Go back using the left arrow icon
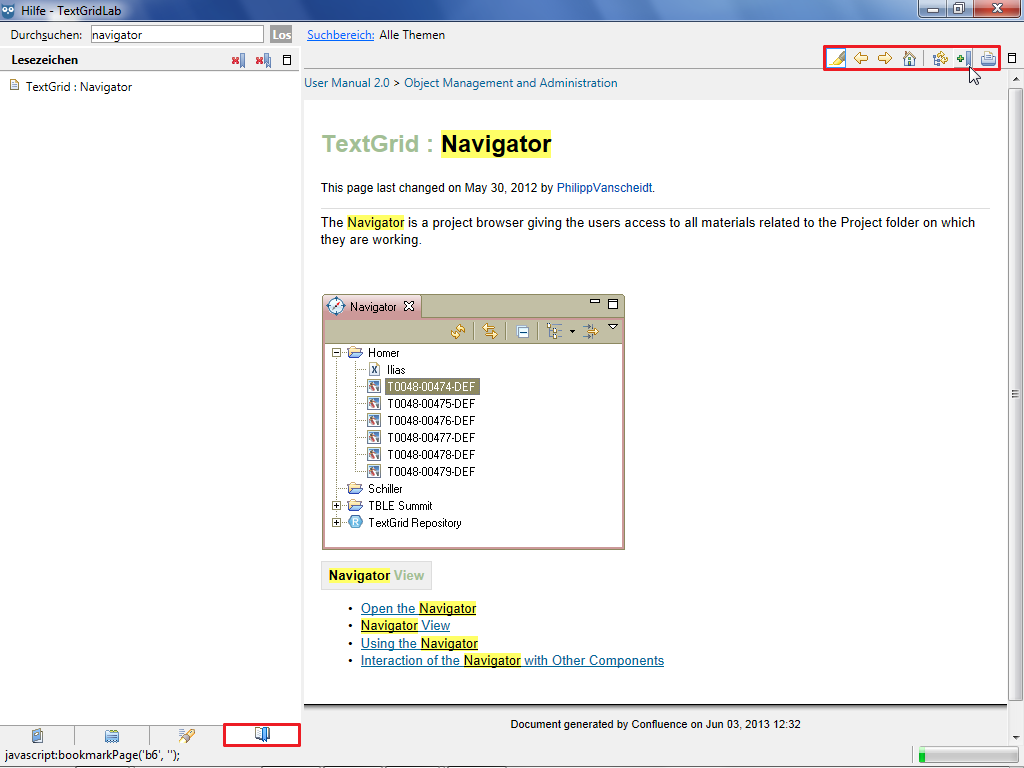This screenshot has height=768, width=1024. (x=861, y=59)
